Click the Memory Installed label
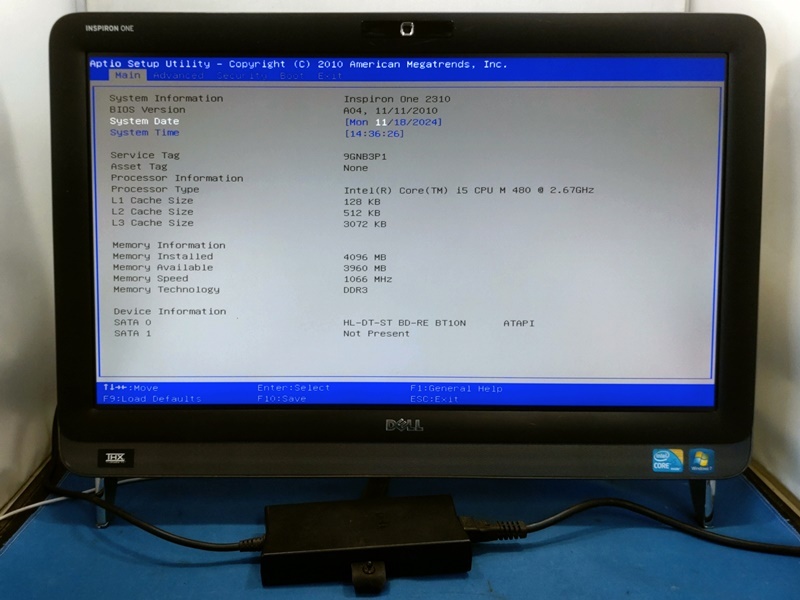Image resolution: width=800 pixels, height=600 pixels. [x=163, y=256]
